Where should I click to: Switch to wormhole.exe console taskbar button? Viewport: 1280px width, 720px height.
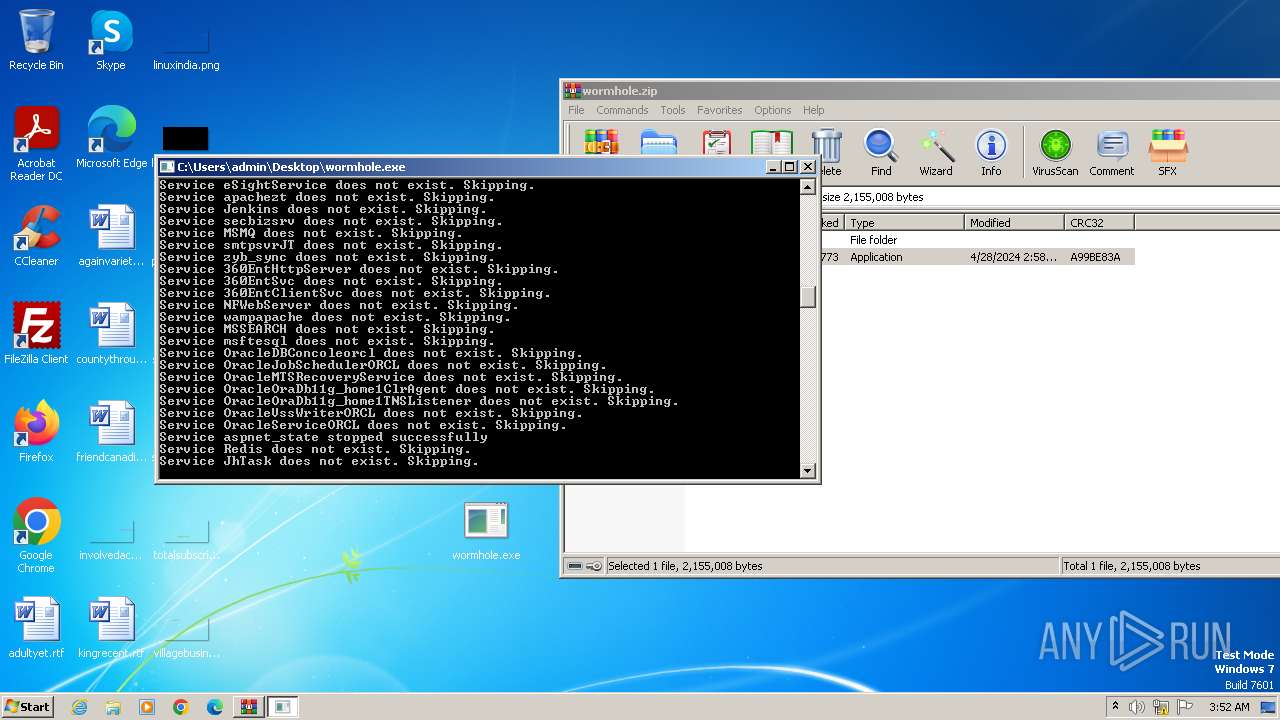(x=283, y=707)
